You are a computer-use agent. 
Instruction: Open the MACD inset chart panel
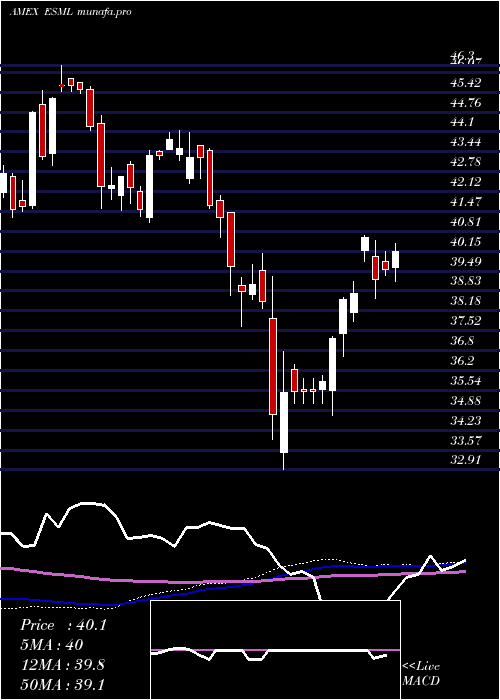275,650
